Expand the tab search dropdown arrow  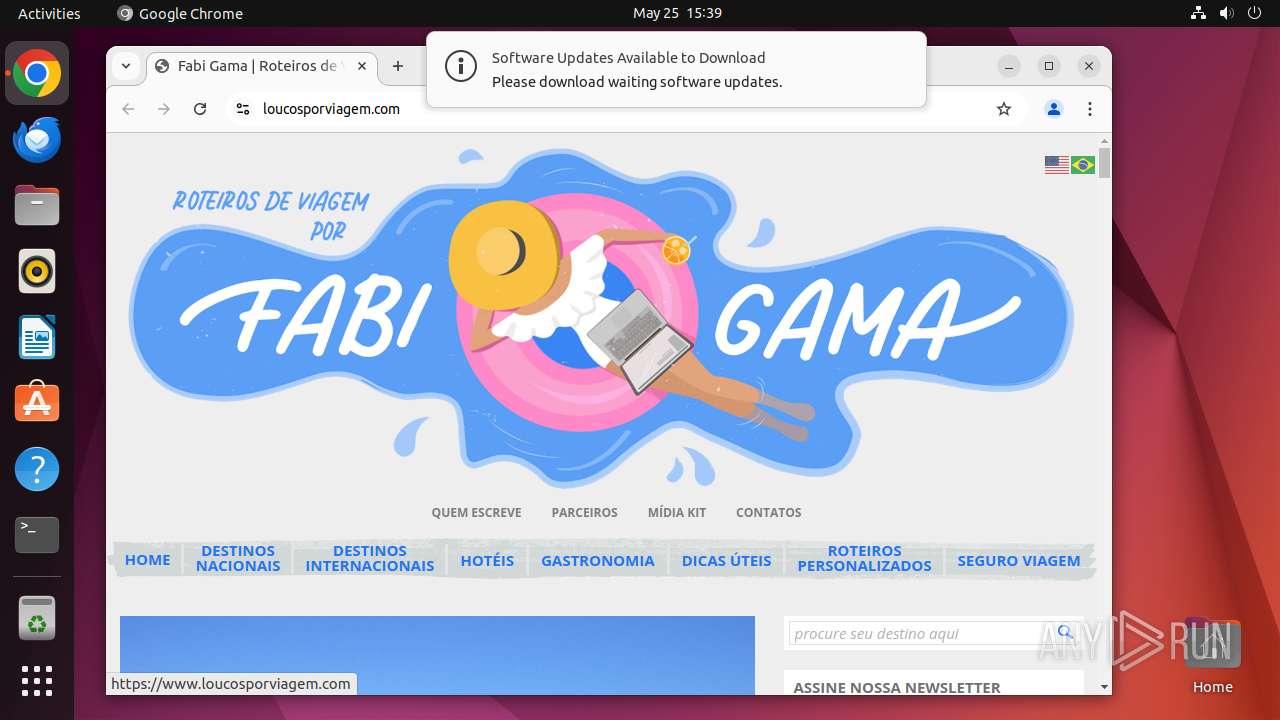[x=126, y=66]
